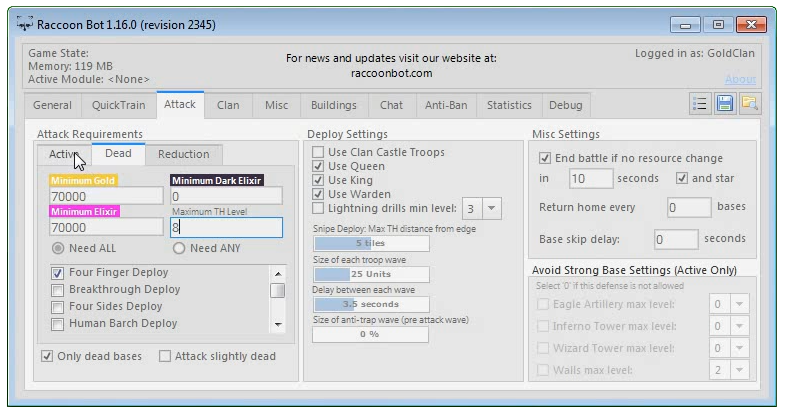Click the deploy list scrollbar thumb
The image size is (785, 419).
277,291
